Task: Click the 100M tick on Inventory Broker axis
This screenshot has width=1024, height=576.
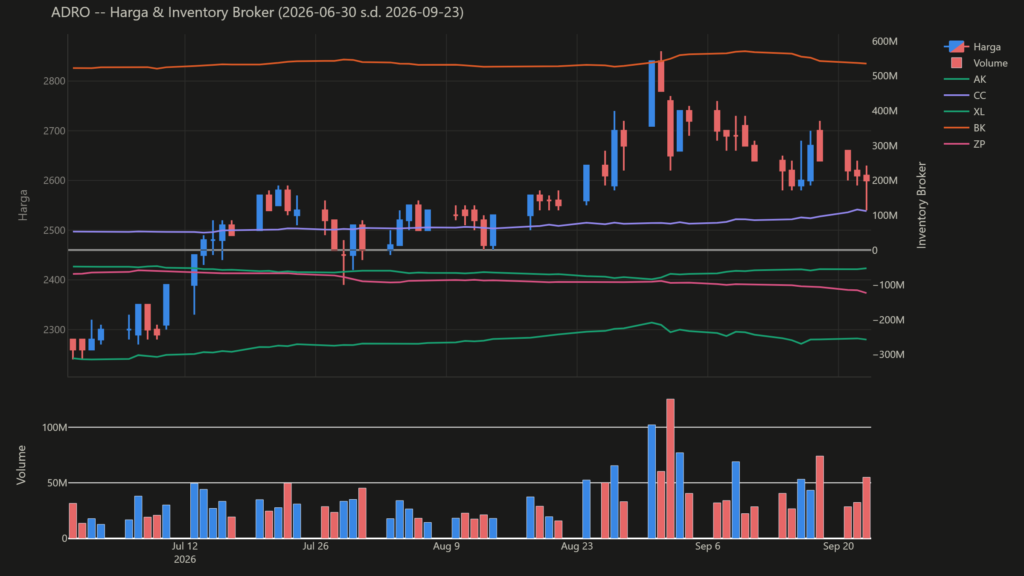Action: click(885, 216)
